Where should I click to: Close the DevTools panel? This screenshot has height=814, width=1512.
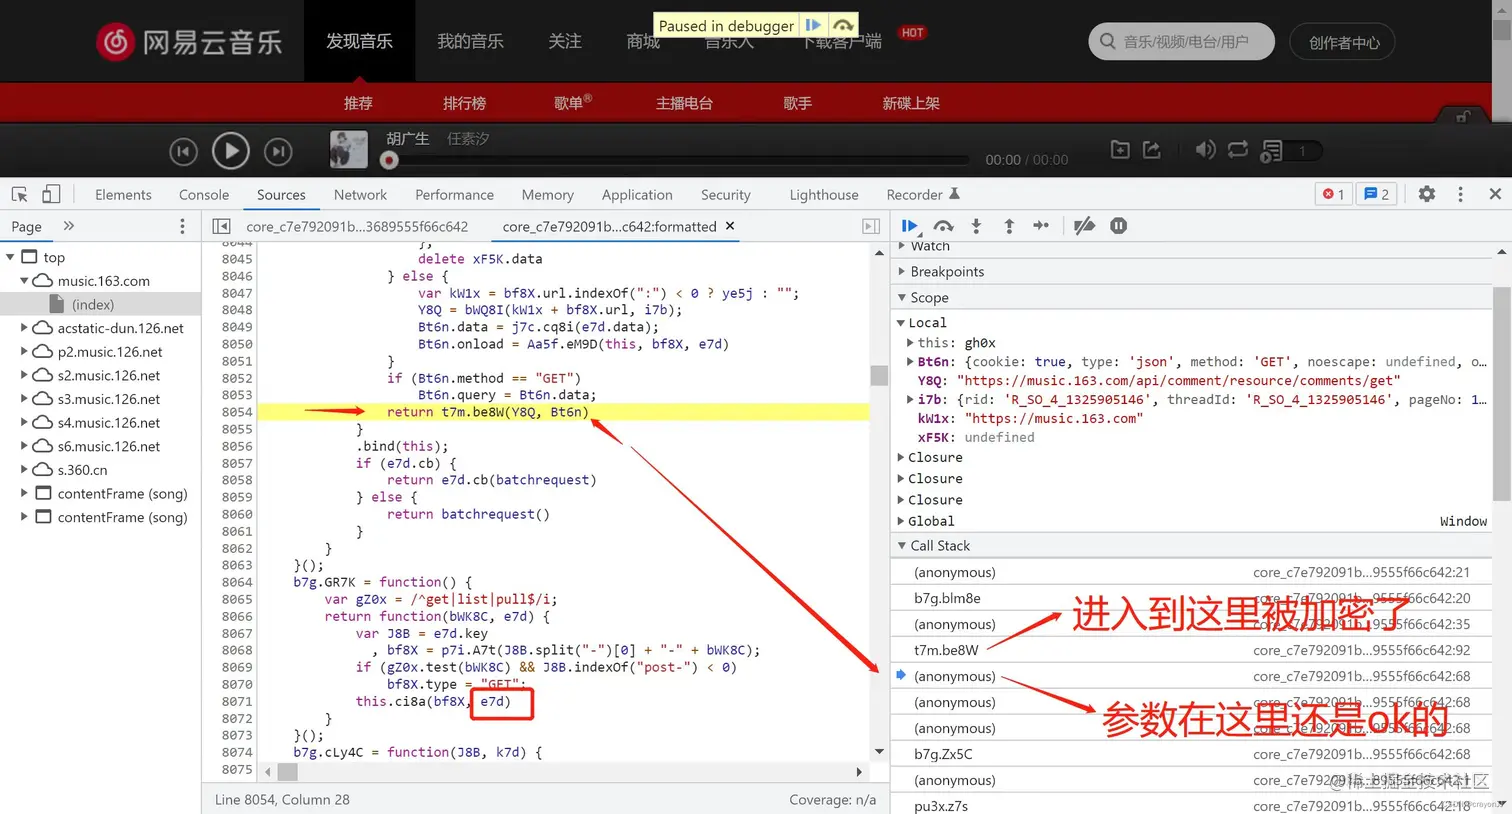[1495, 194]
